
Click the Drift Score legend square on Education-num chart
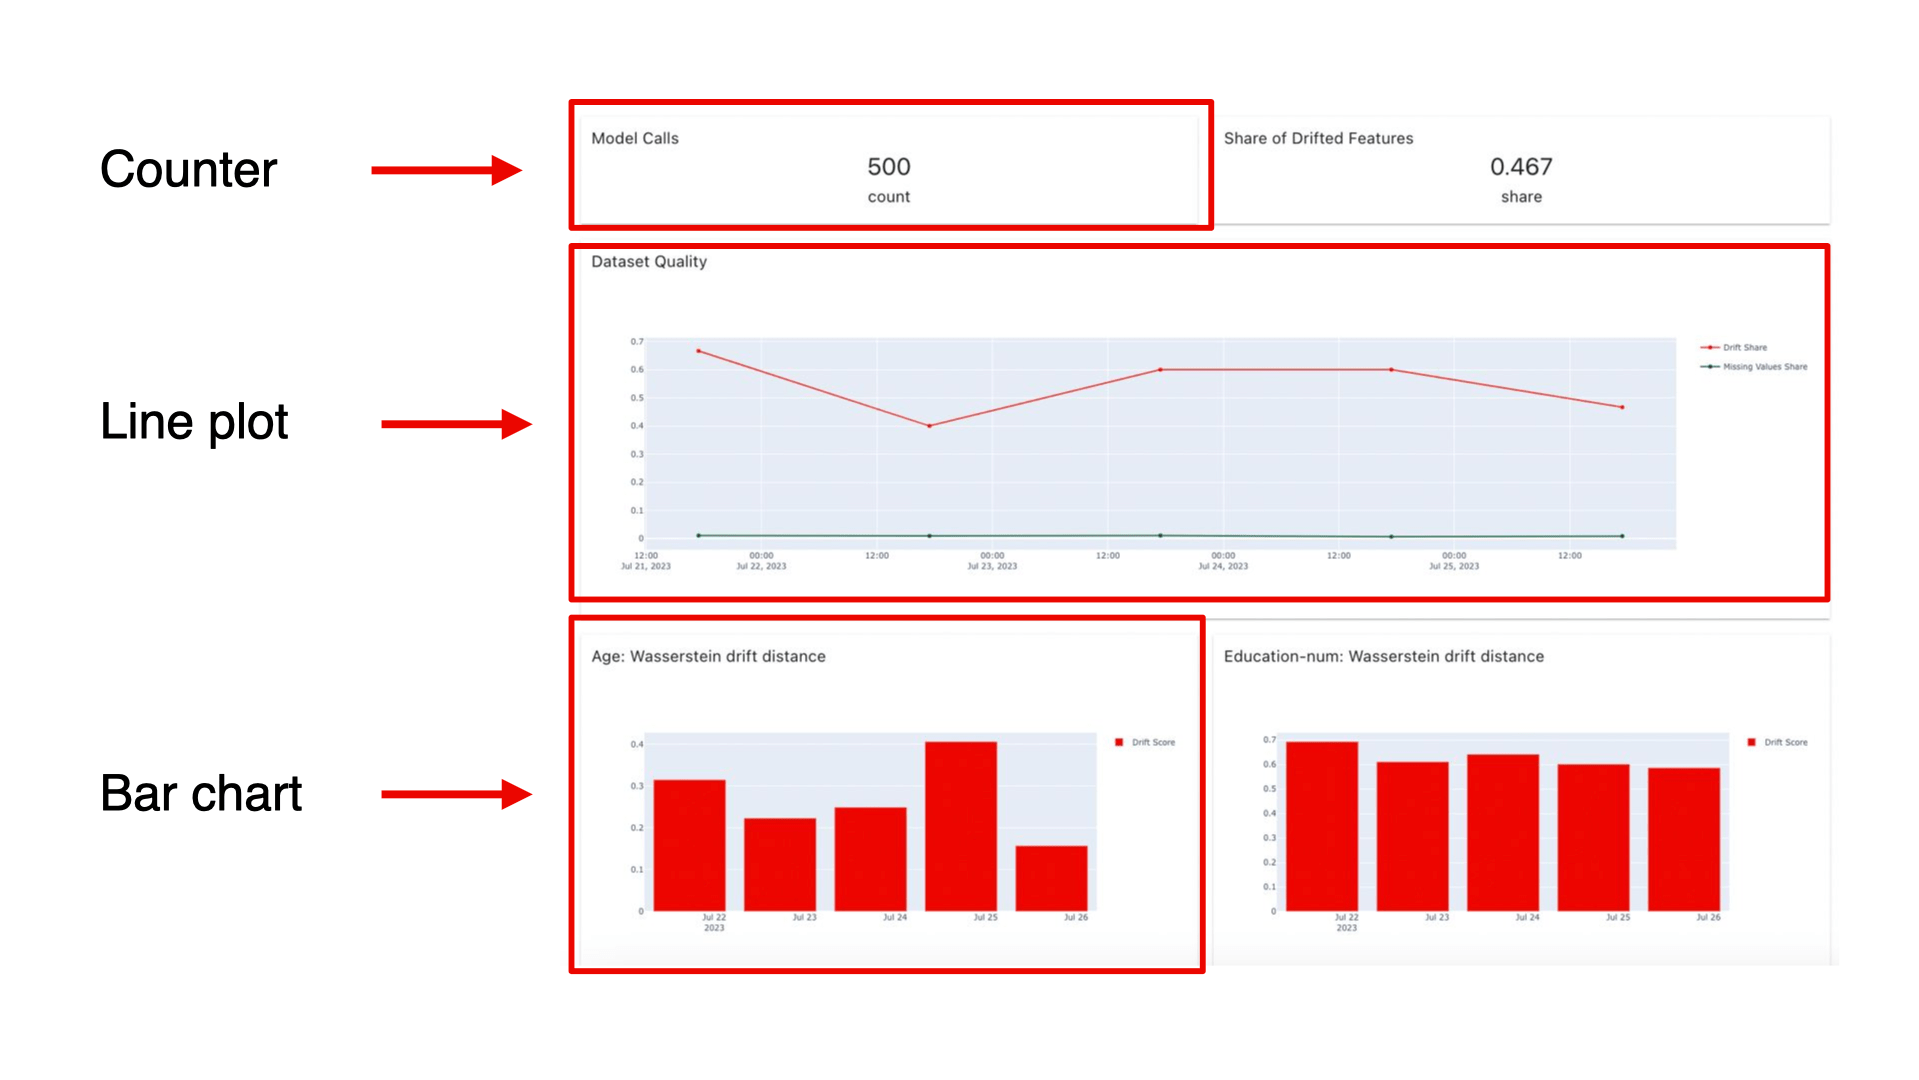pyautogui.click(x=1751, y=742)
